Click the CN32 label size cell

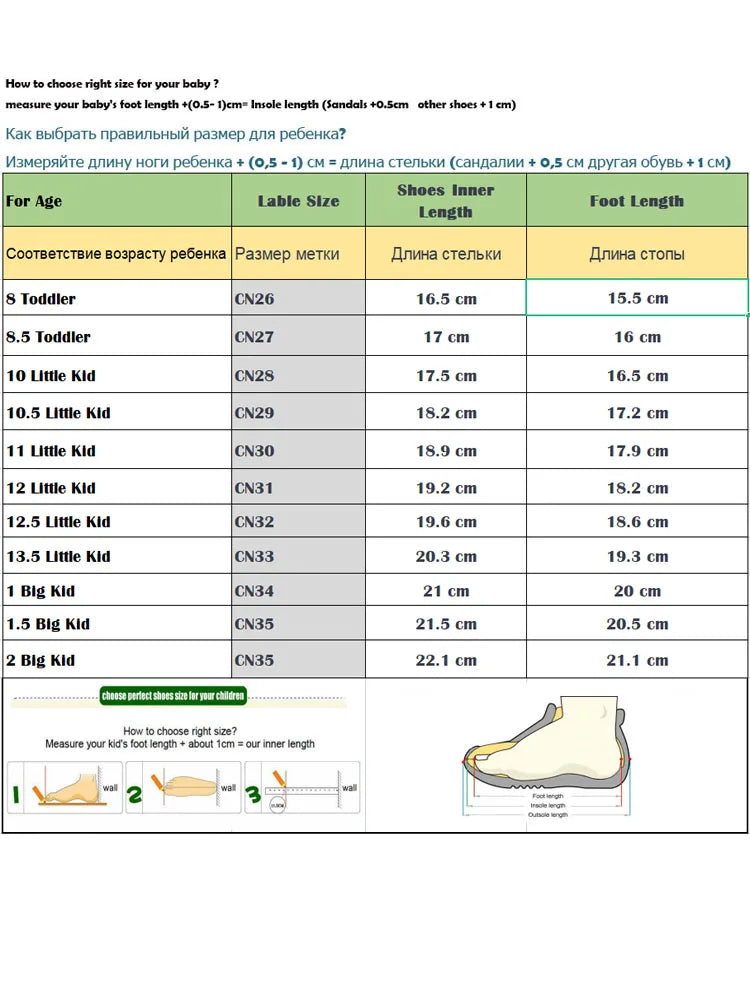(x=298, y=521)
